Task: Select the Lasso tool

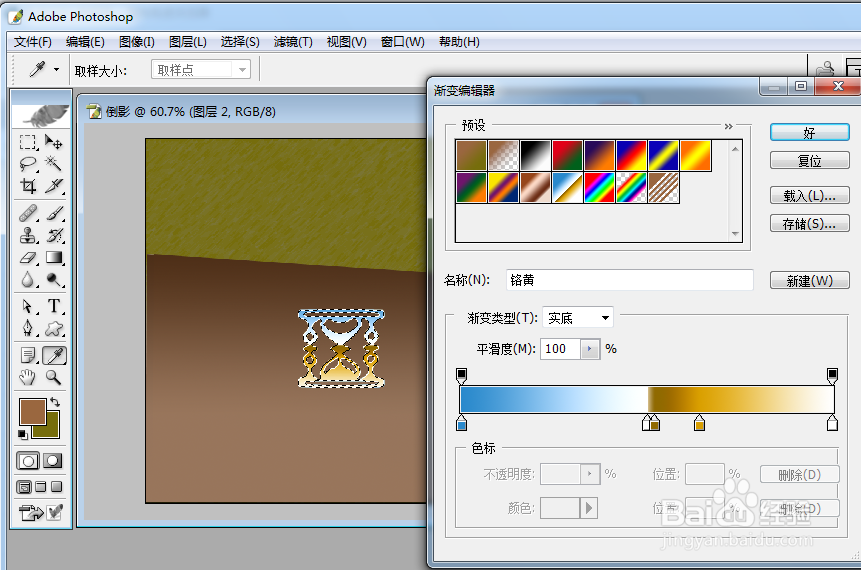Action: [28, 164]
